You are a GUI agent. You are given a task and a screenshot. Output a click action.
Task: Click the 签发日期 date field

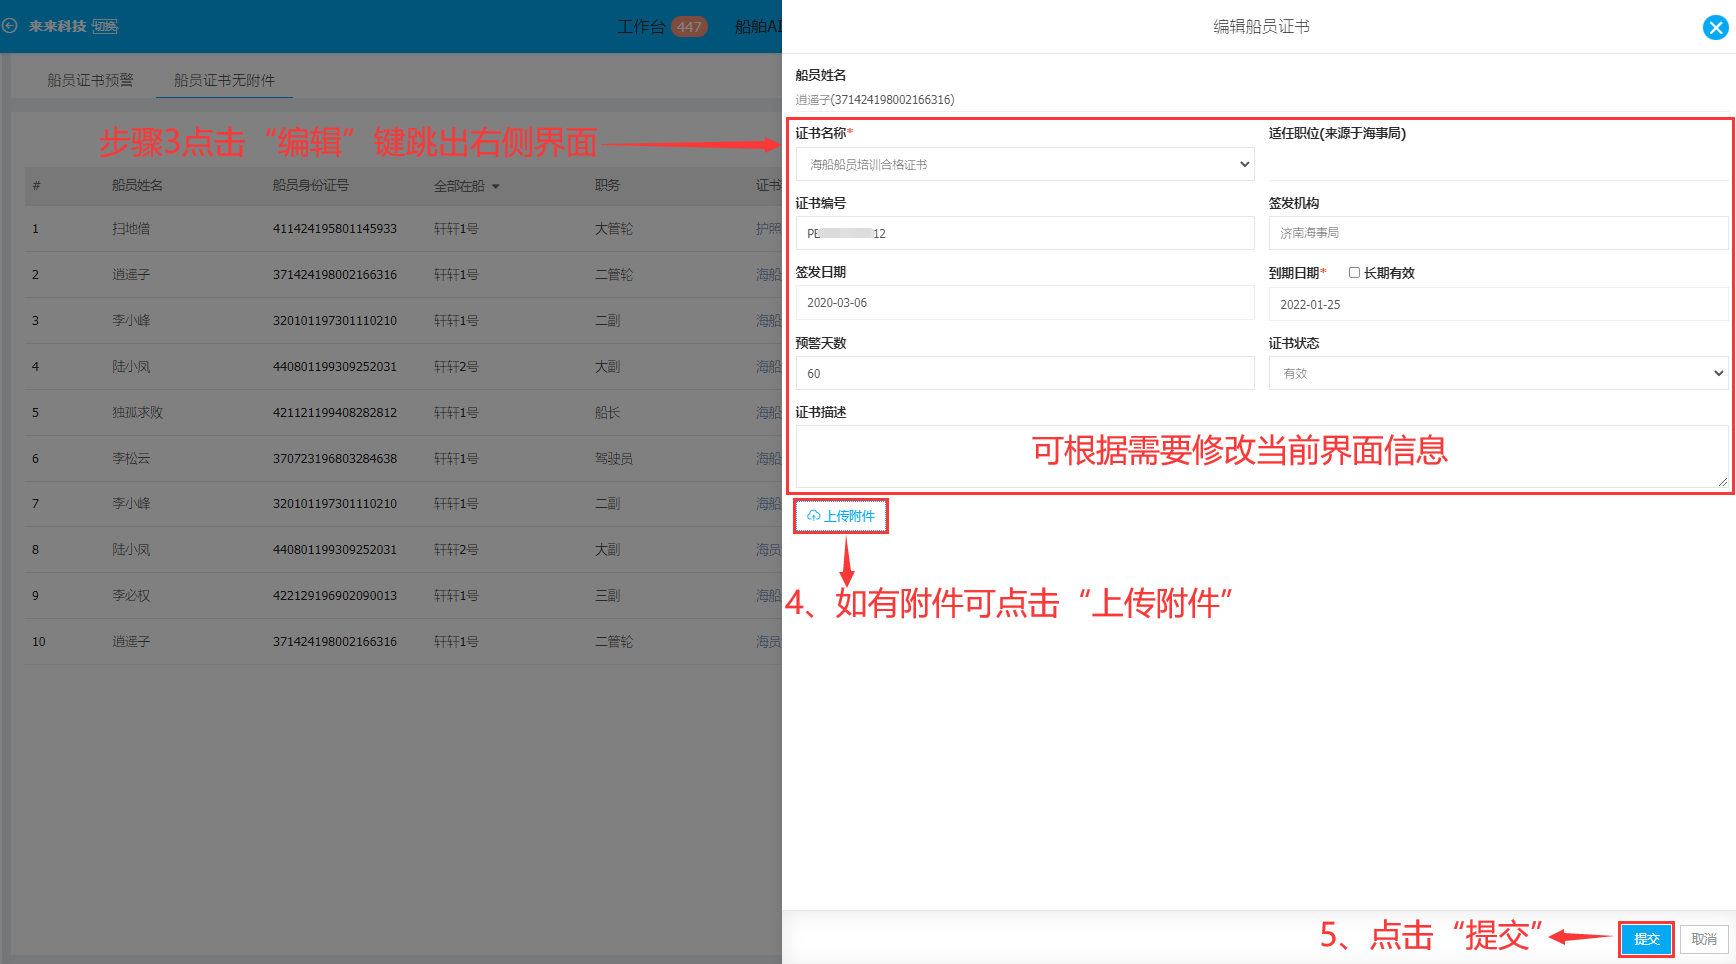(x=1025, y=303)
